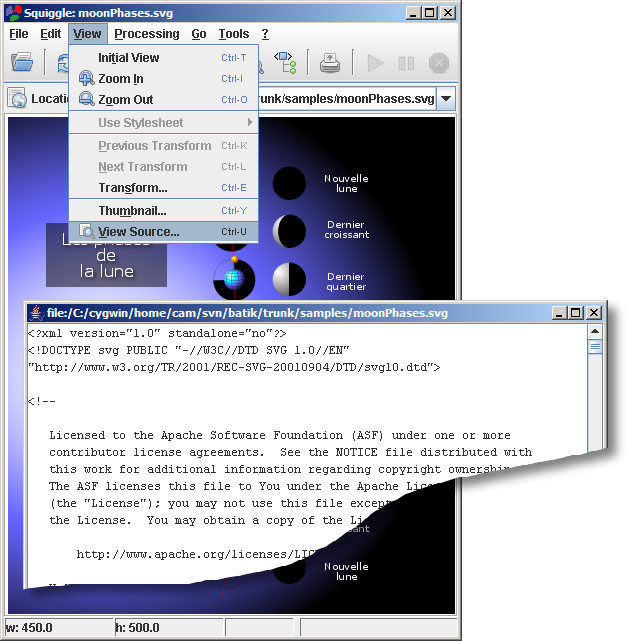Click the Go menu

(199, 34)
